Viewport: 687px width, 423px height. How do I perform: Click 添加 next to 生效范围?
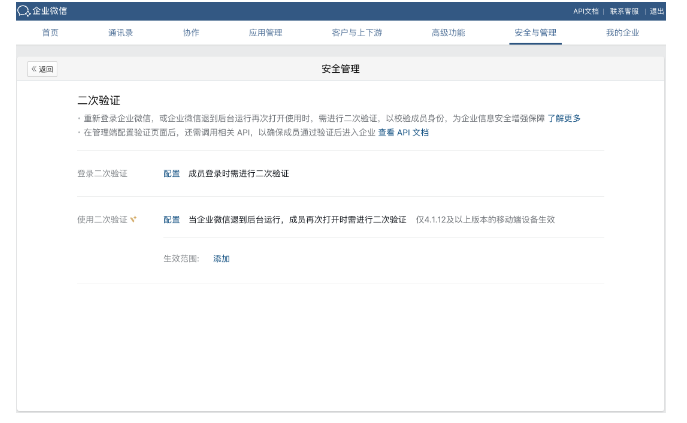(x=221, y=258)
